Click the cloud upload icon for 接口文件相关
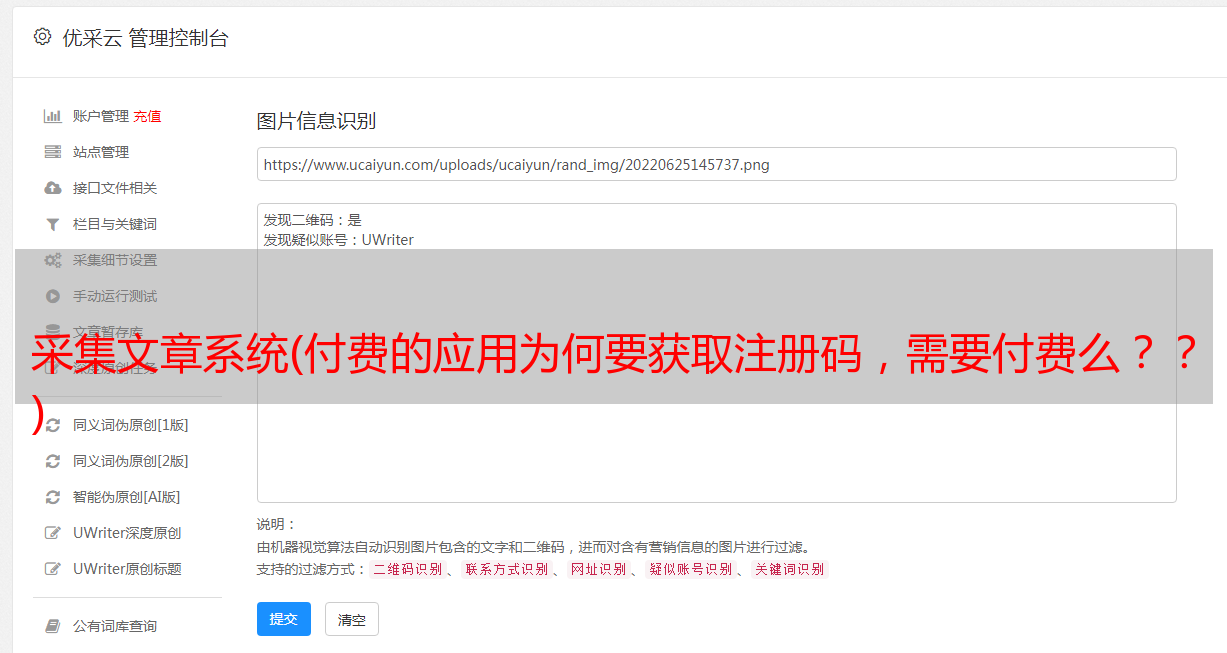This screenshot has width=1227, height=653. pyautogui.click(x=53, y=188)
